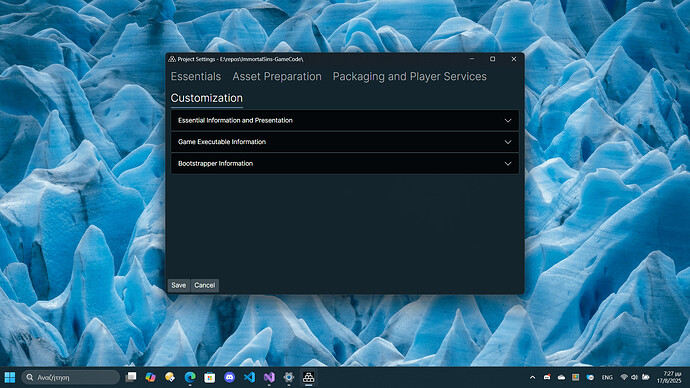Image resolution: width=690 pixels, height=388 pixels.
Task: Launch Copilot from the taskbar
Action: pos(150,377)
